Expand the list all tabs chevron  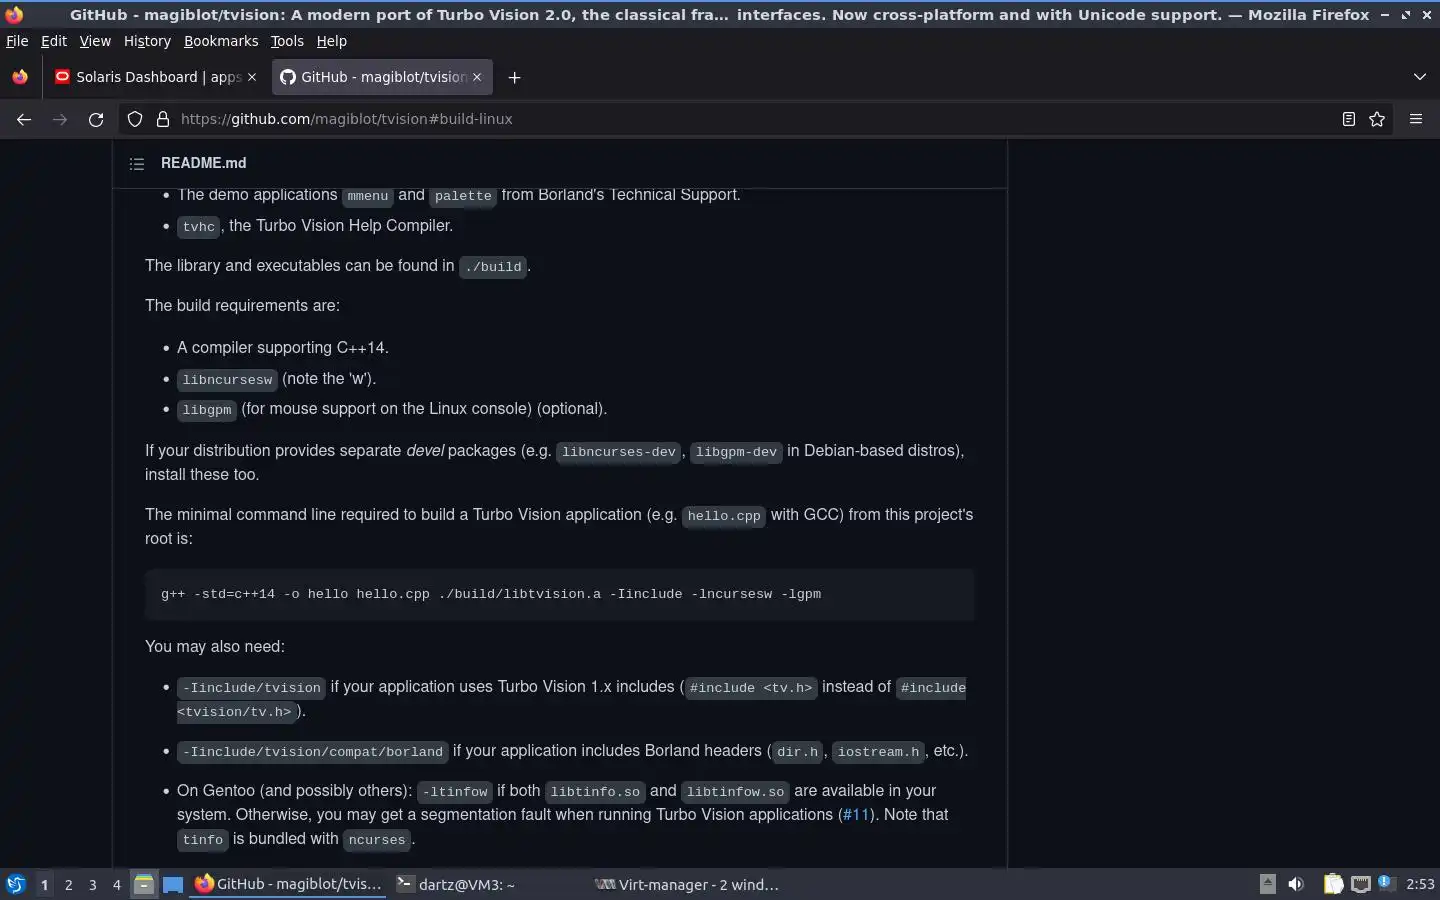pos(1420,77)
